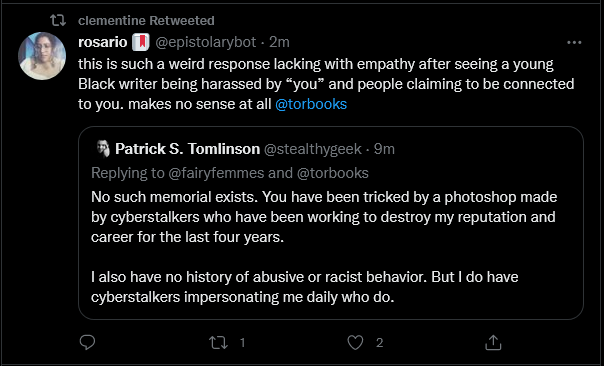Click the bookmark emoji badge next to rosario
This screenshot has height=366, width=604.
coord(141,42)
